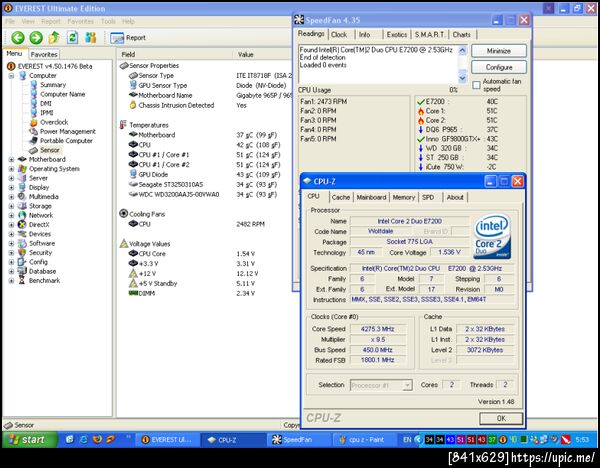Click the Config icon in tree

[22, 262]
